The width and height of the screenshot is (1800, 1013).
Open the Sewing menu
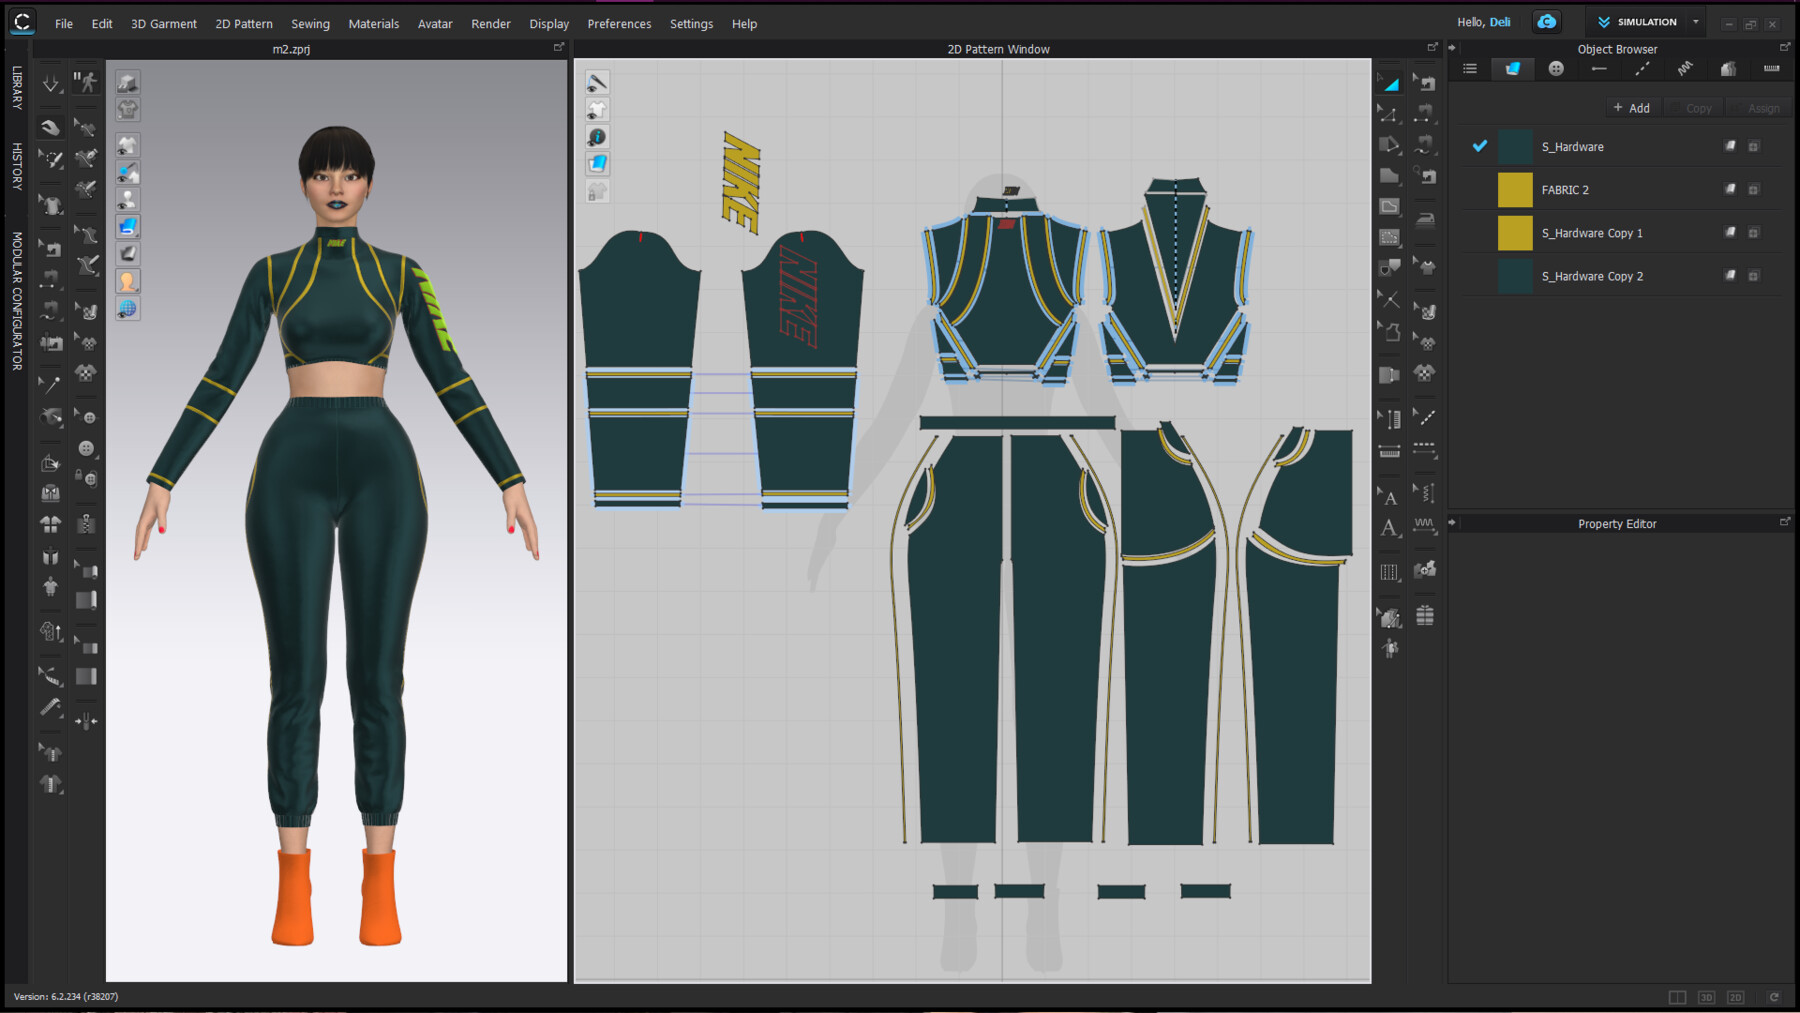click(x=310, y=23)
